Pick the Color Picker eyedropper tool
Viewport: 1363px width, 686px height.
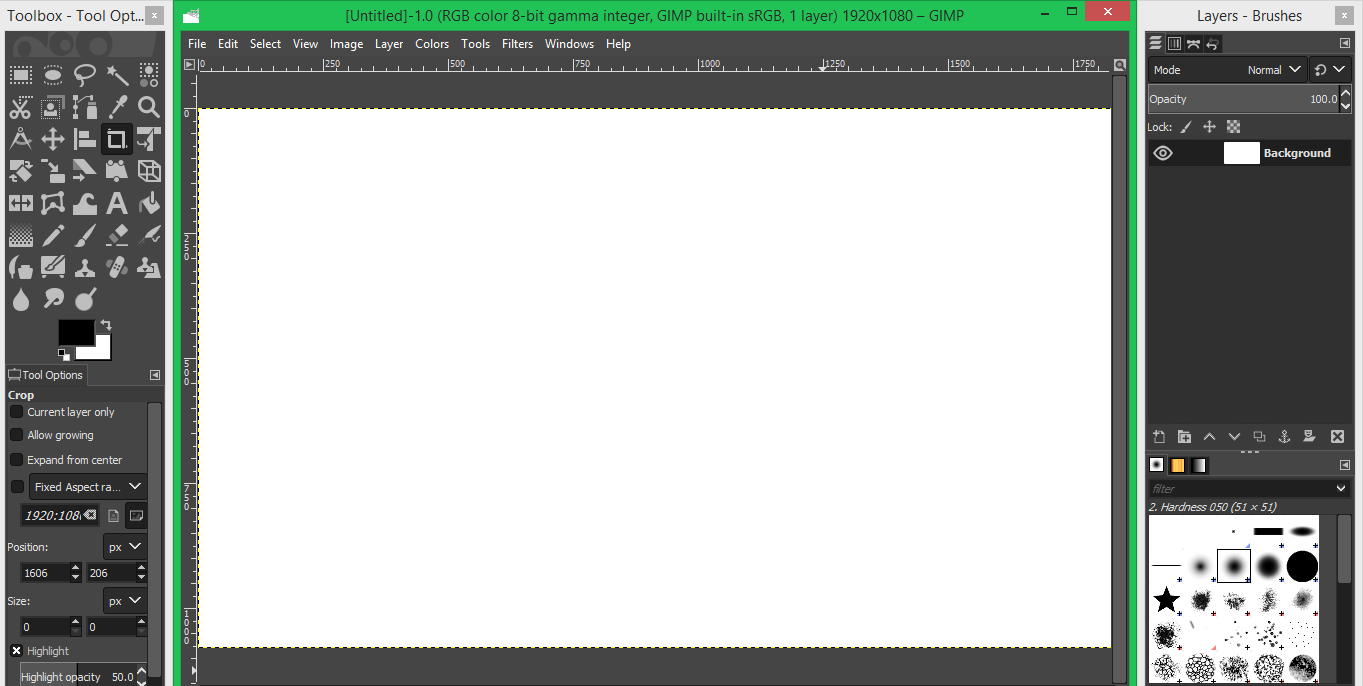[117, 107]
